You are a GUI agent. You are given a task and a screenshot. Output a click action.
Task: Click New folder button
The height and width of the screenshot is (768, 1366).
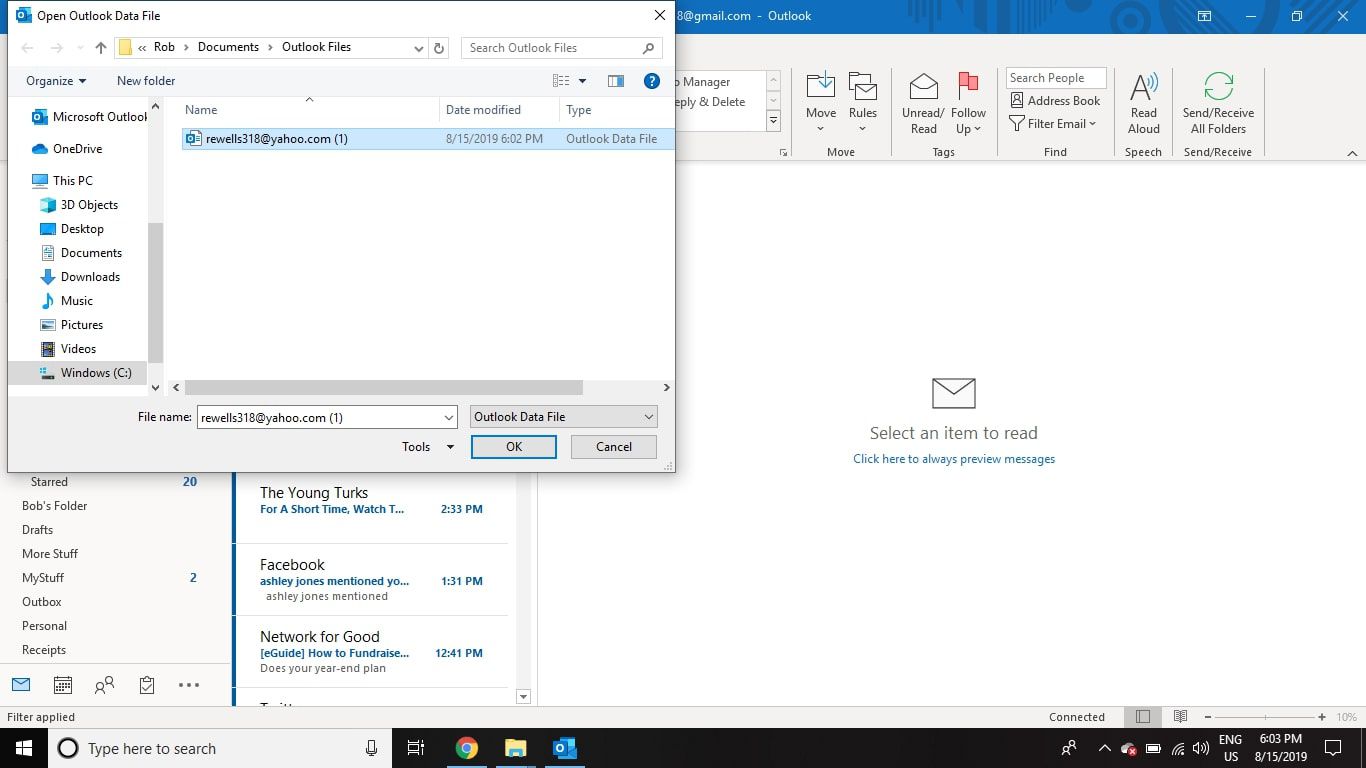[146, 81]
